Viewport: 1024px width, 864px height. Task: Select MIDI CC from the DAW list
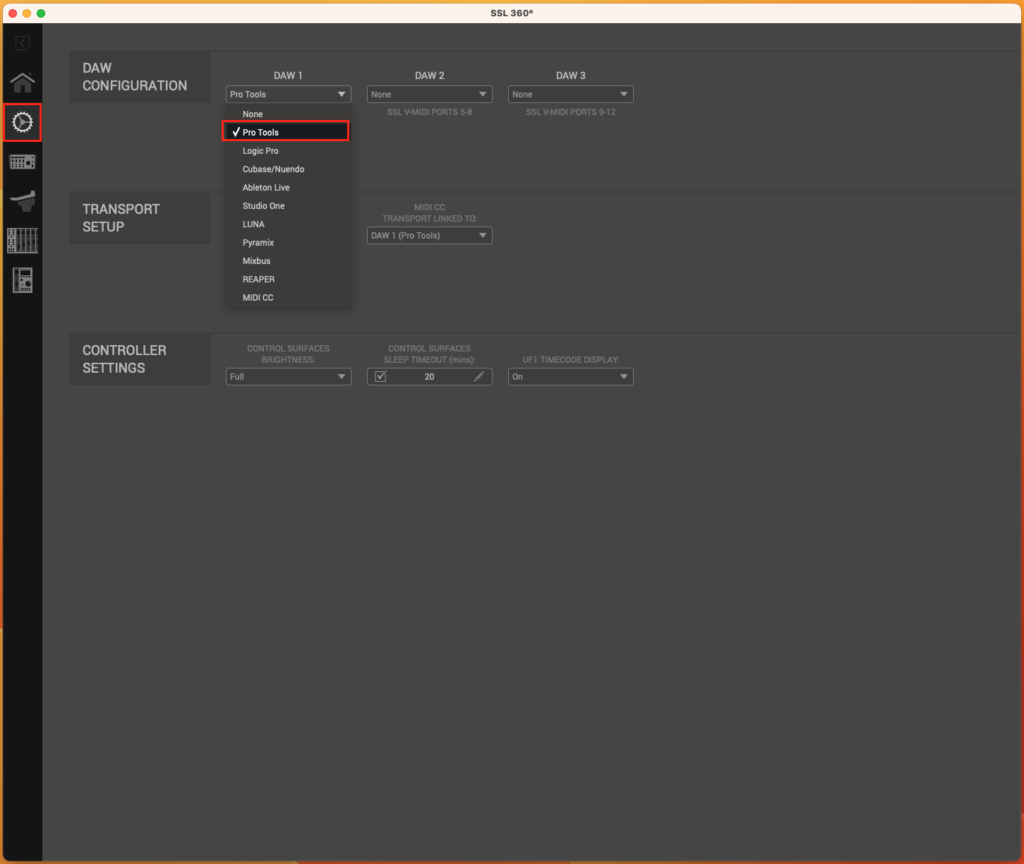[288, 297]
